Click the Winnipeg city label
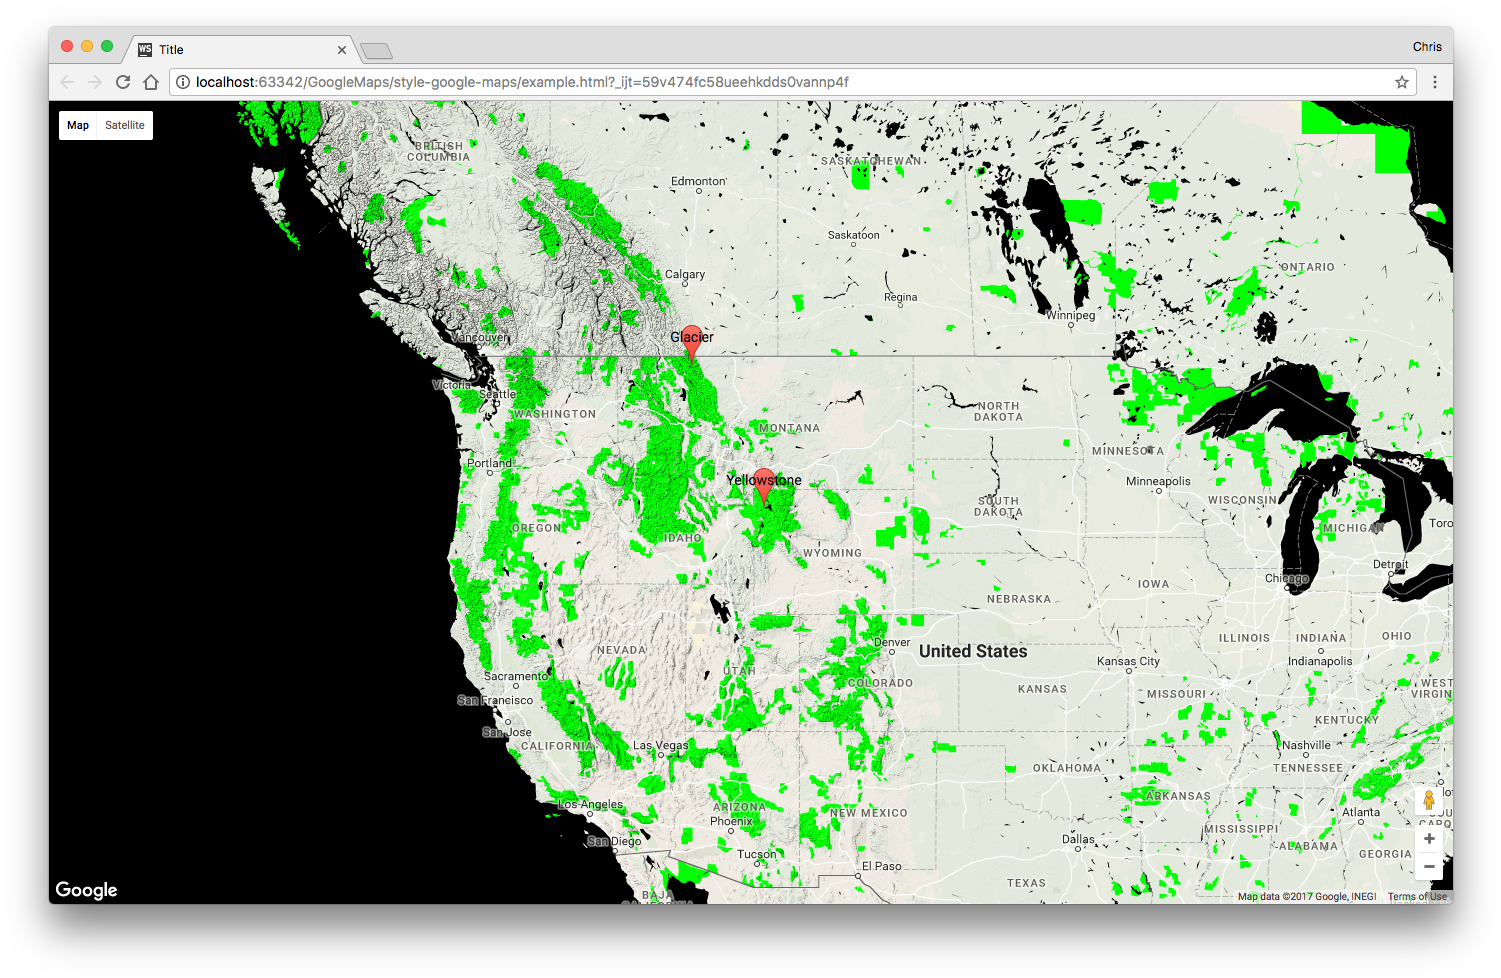1501x978 pixels. pos(1070,315)
